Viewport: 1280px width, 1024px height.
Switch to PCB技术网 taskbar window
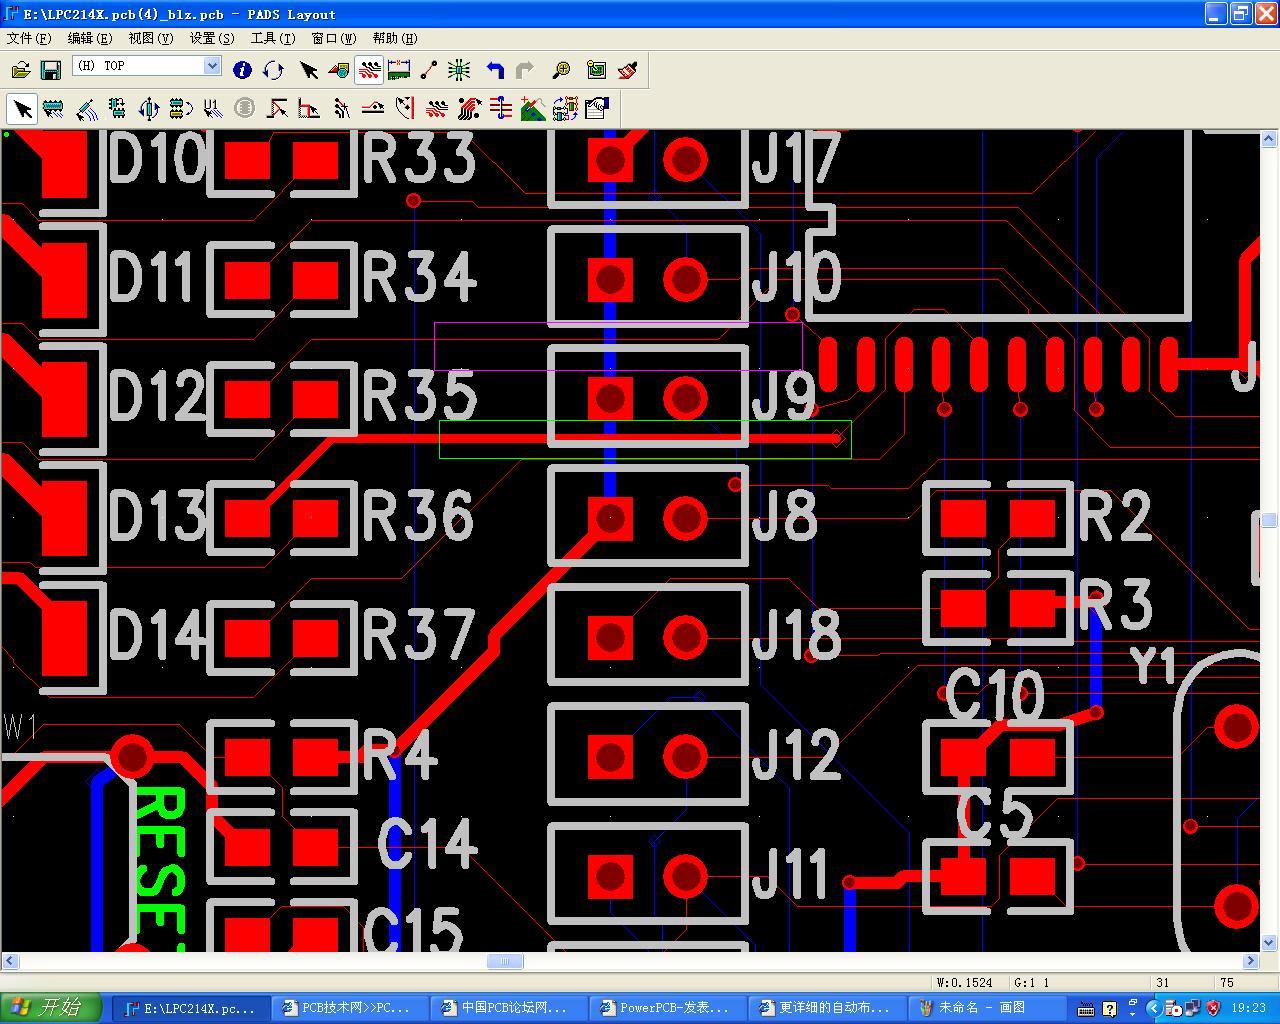click(x=350, y=1008)
